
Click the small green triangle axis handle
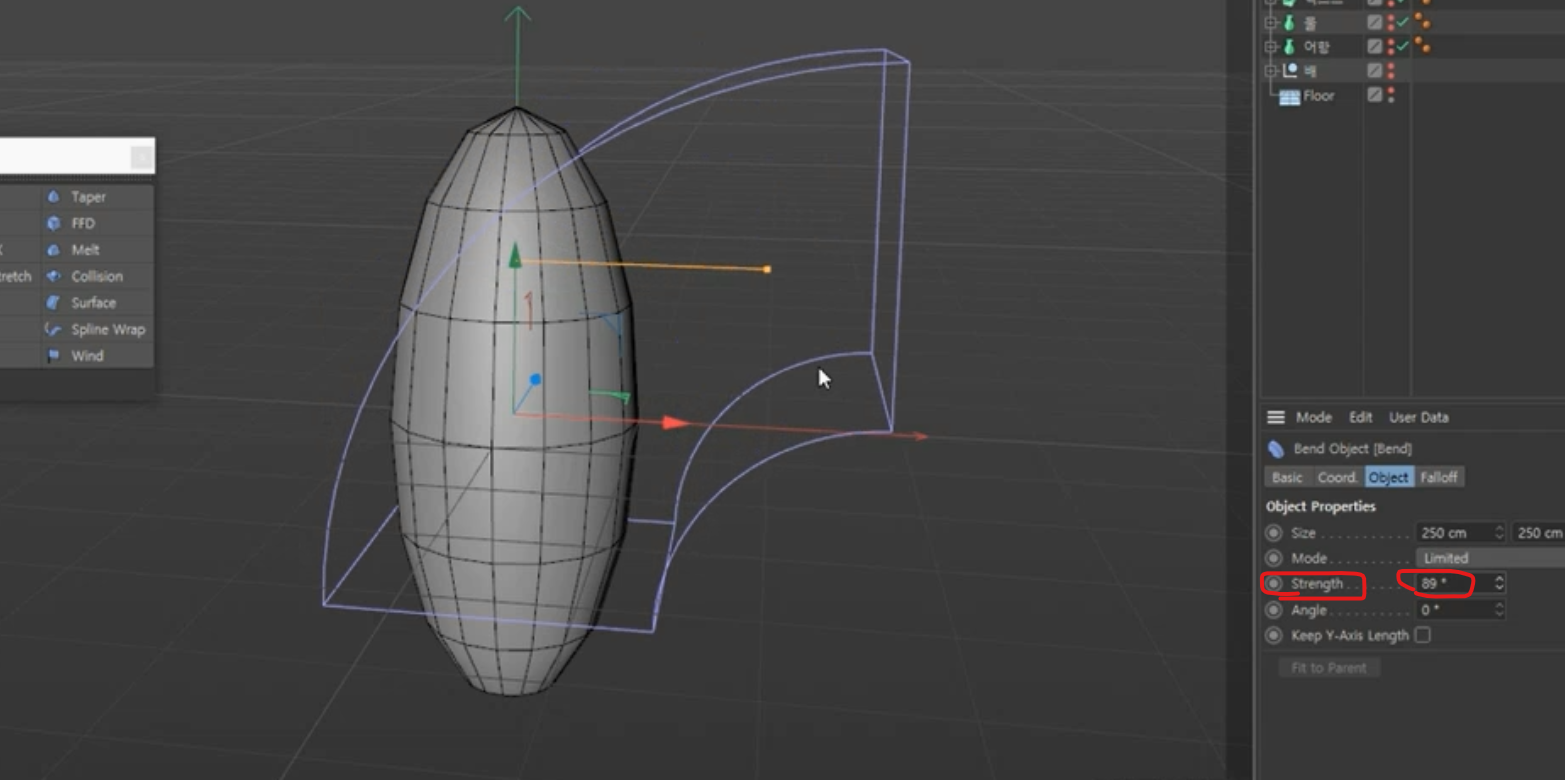pos(515,257)
